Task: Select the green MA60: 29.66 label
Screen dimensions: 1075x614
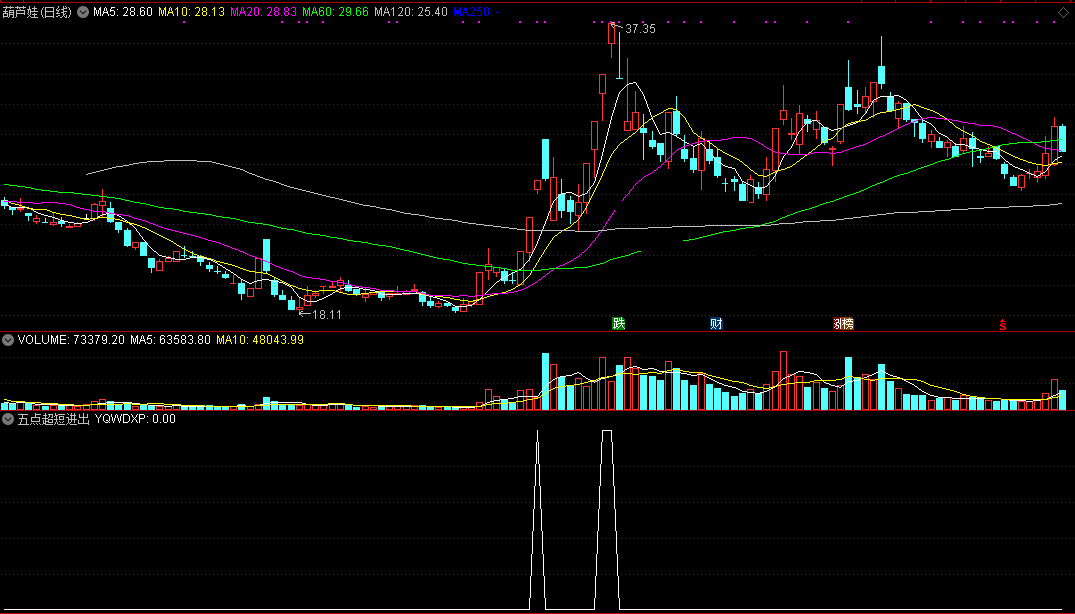Action: tap(335, 12)
